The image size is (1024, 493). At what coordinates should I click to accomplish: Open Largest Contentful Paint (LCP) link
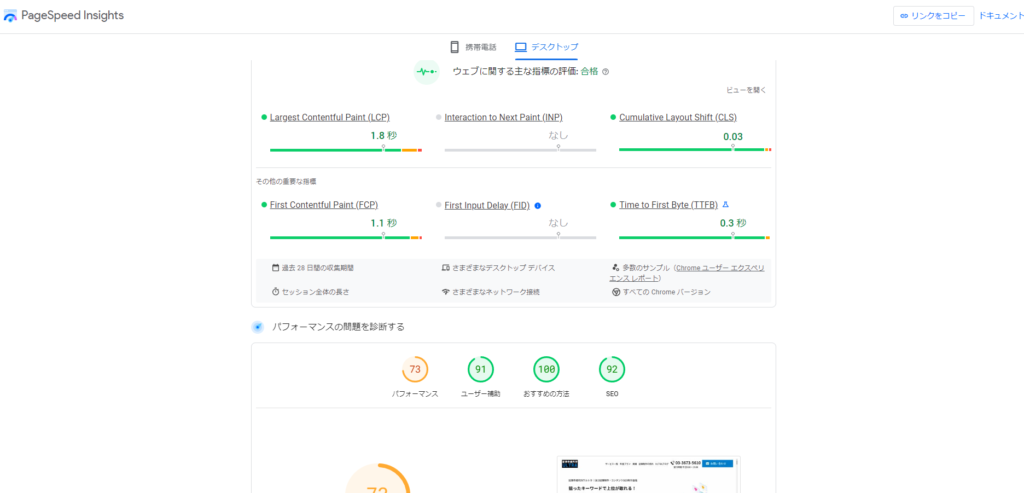330,118
